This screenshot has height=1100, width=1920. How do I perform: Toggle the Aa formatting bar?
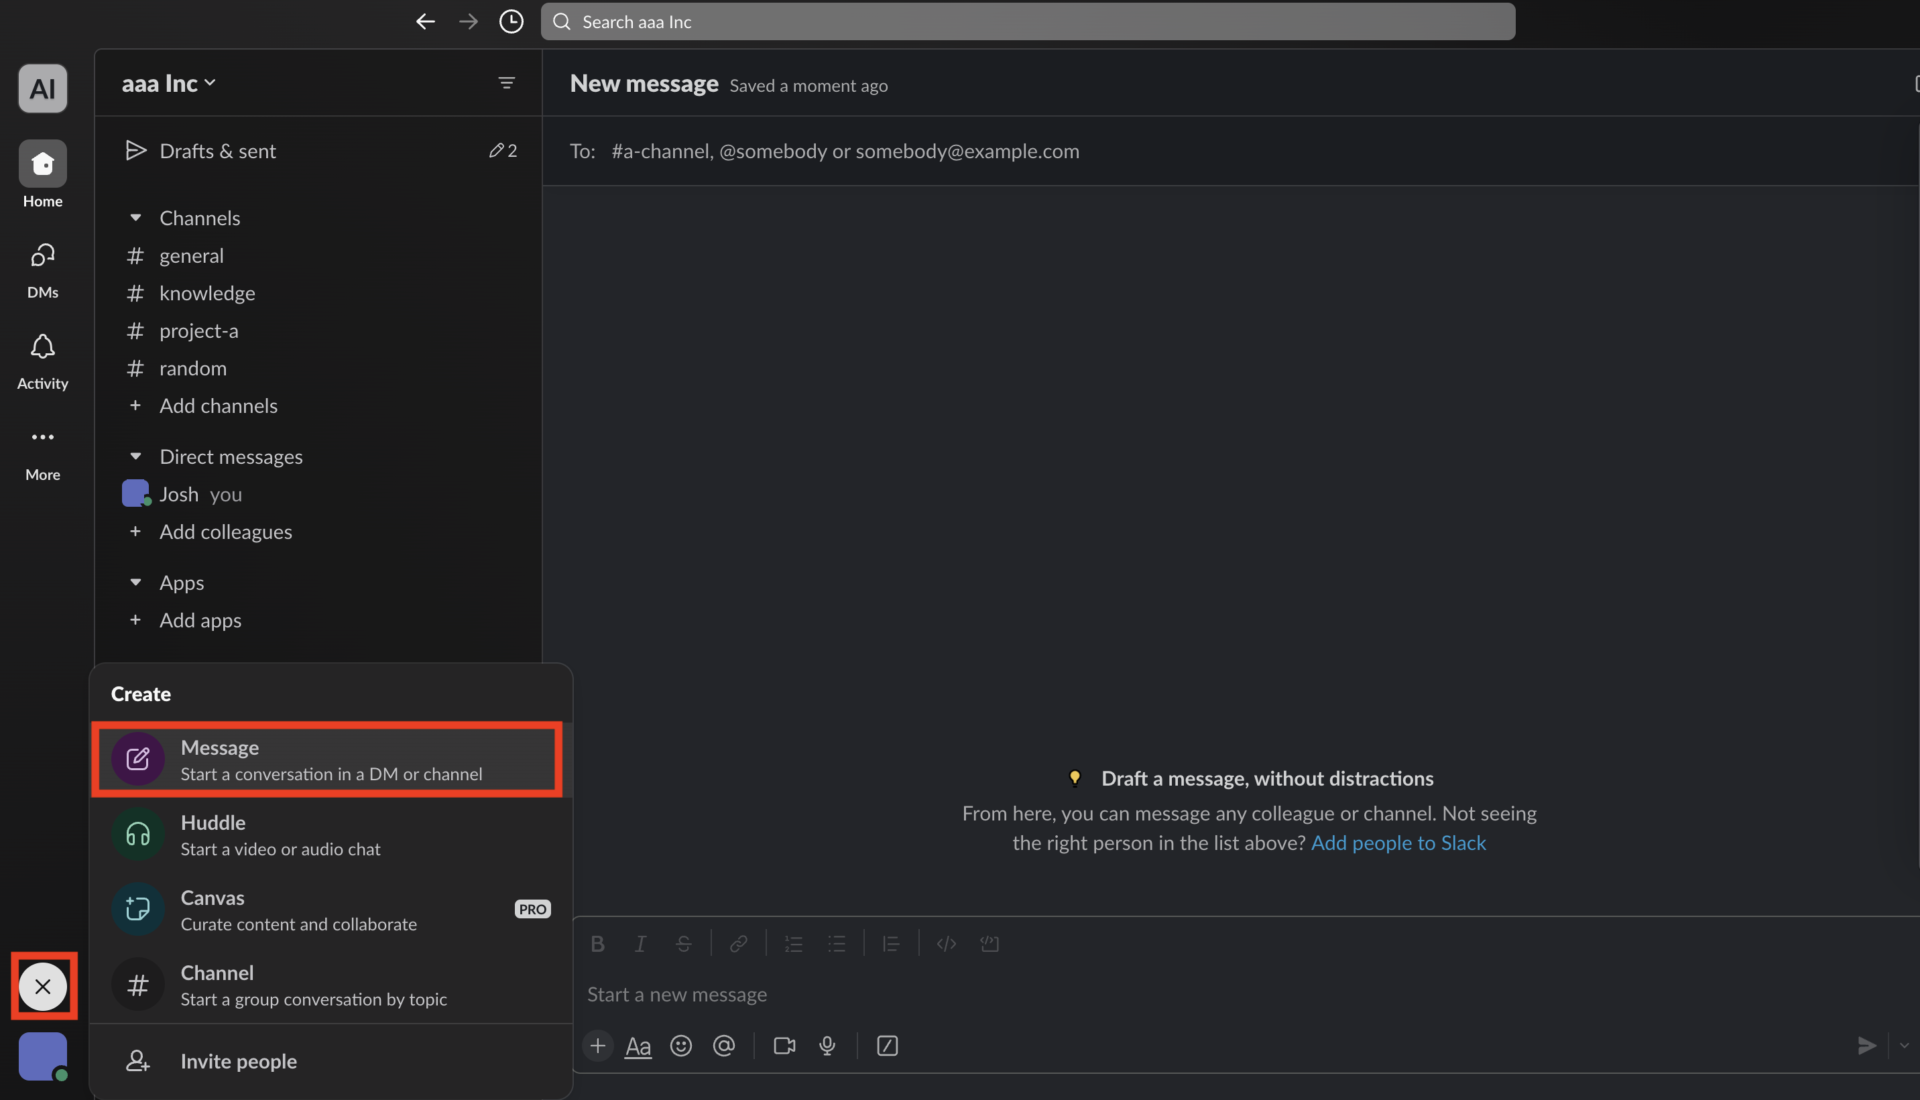pyautogui.click(x=638, y=1045)
